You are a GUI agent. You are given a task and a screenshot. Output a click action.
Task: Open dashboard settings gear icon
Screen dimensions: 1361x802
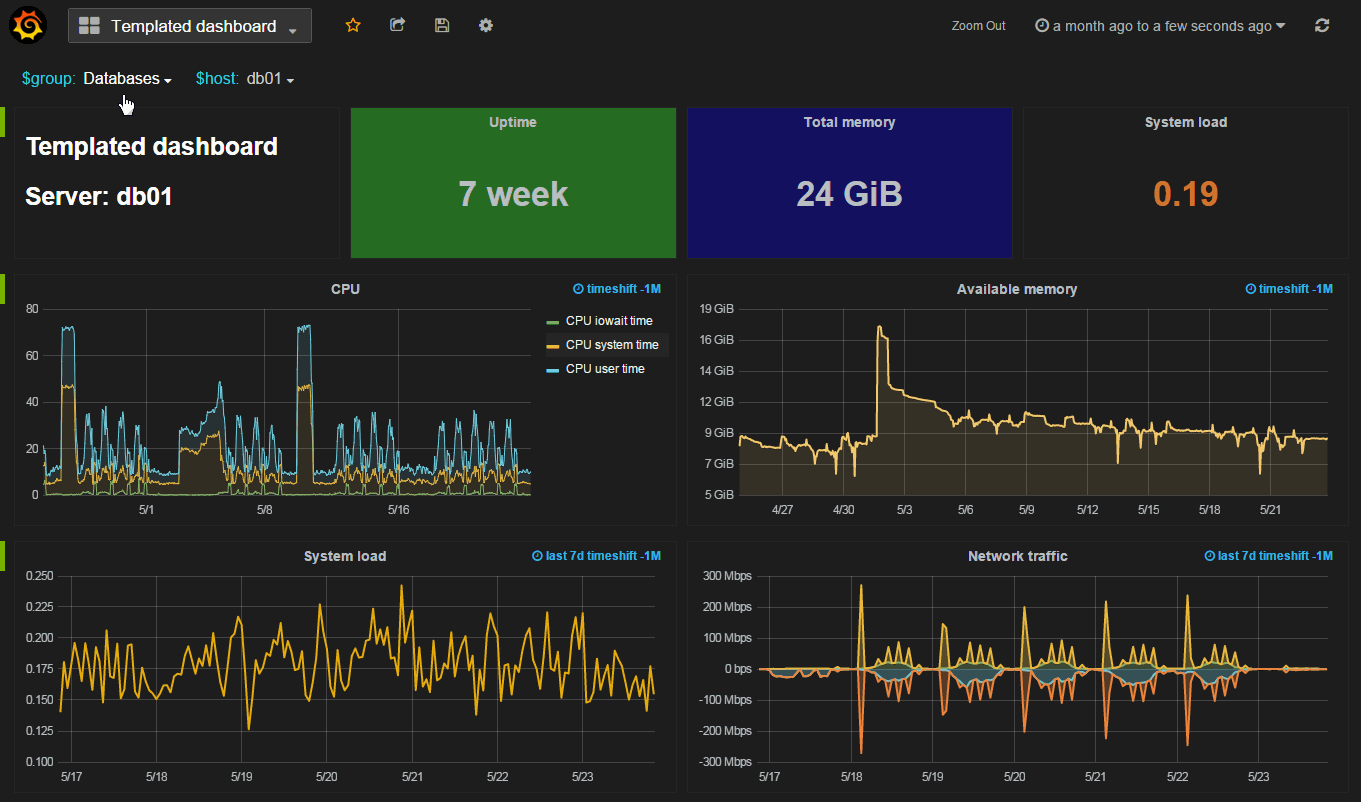coord(486,25)
